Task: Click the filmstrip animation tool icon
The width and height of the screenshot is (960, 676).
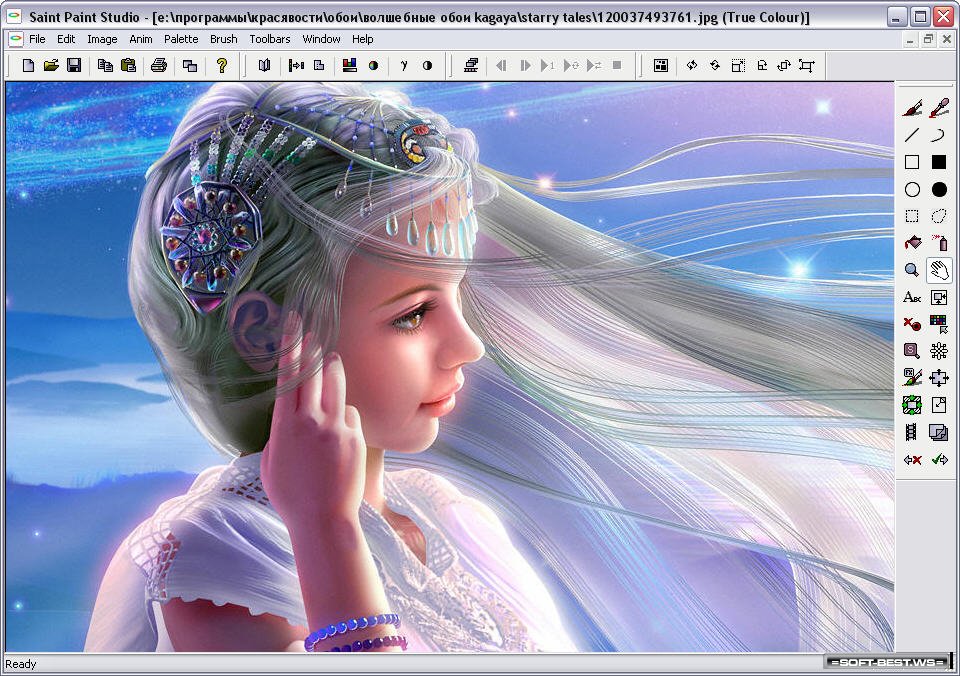Action: (x=912, y=432)
